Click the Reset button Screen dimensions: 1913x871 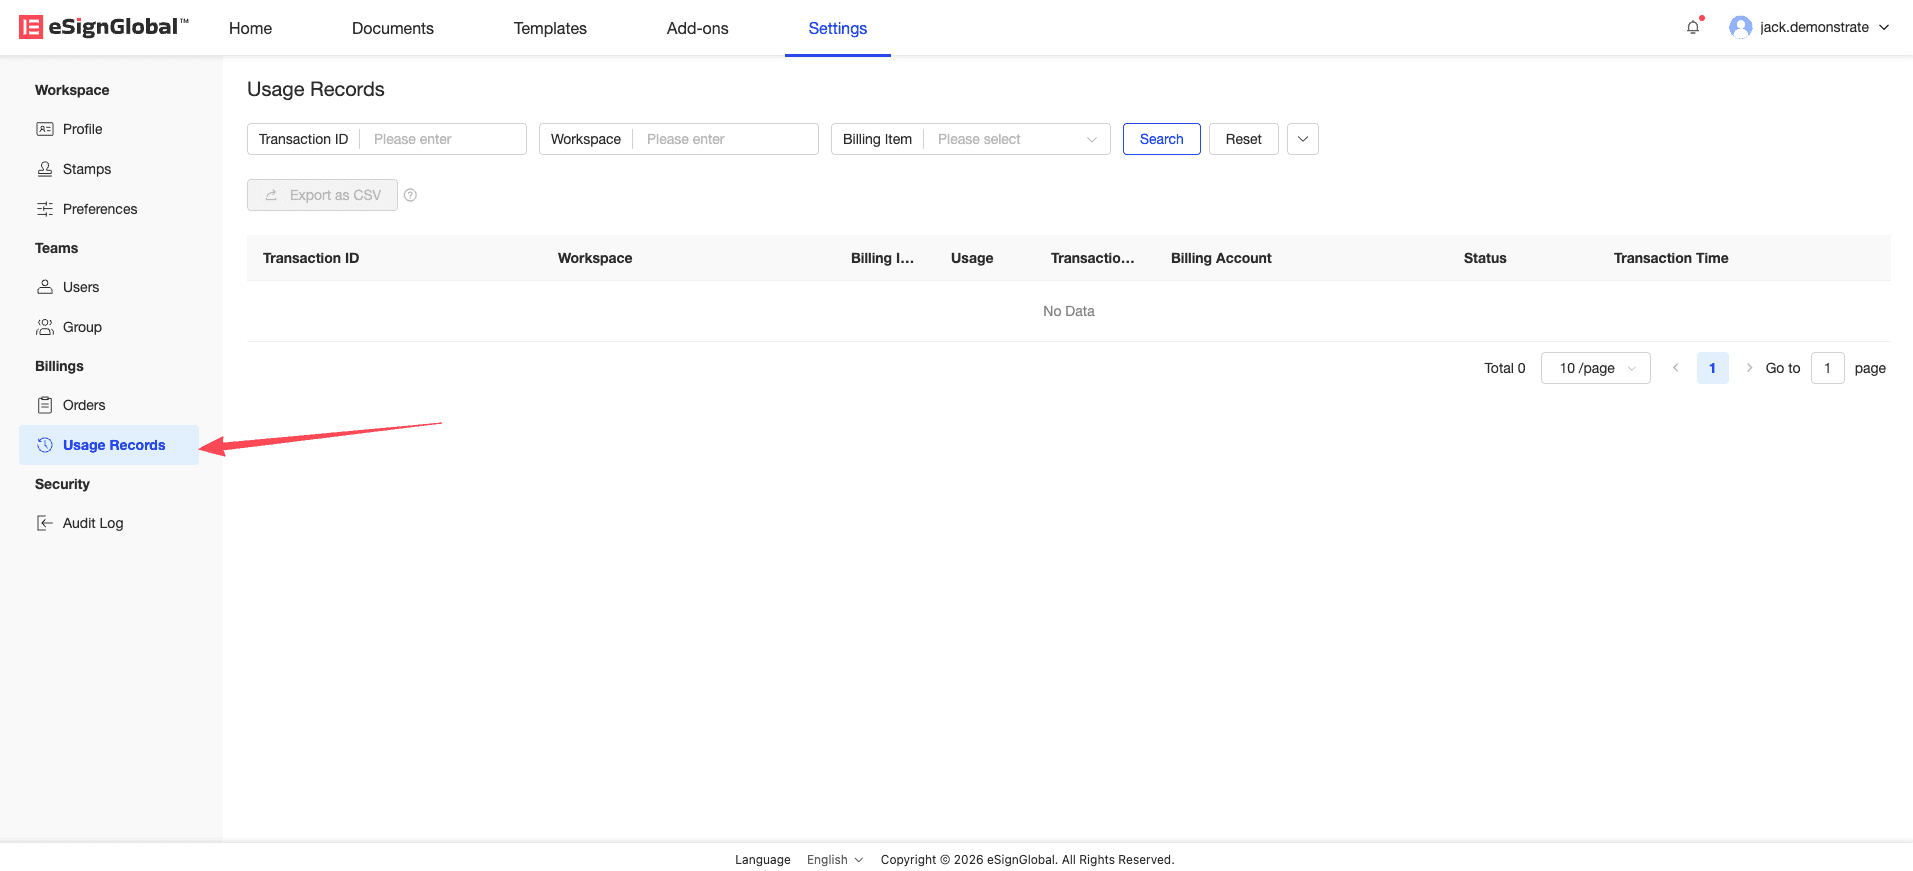(1243, 139)
